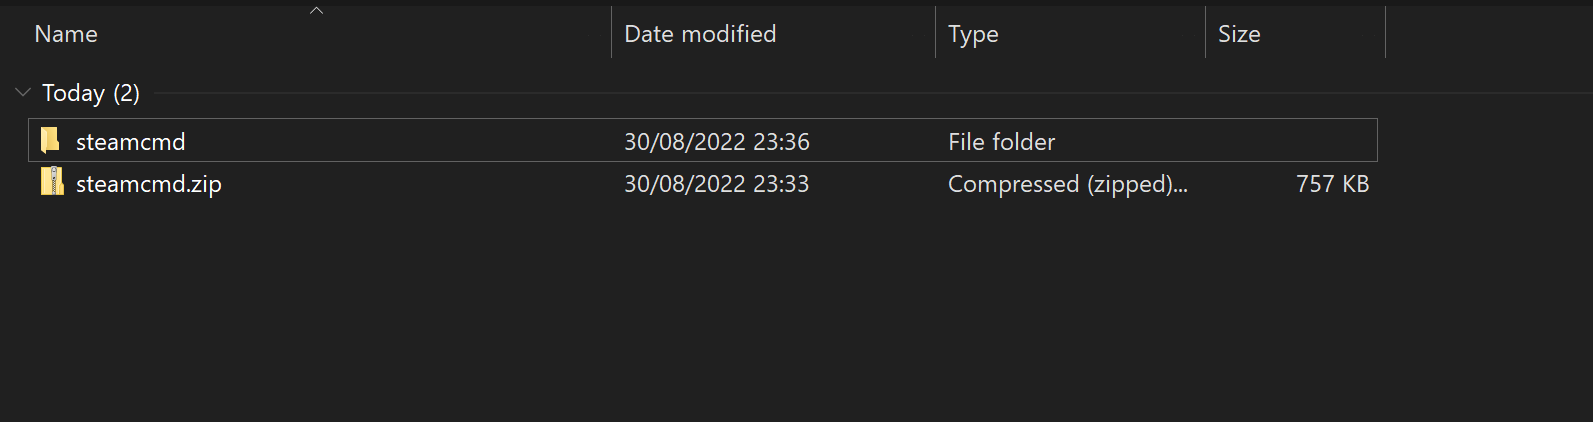Click the steamcmd folder icon

pyautogui.click(x=50, y=140)
